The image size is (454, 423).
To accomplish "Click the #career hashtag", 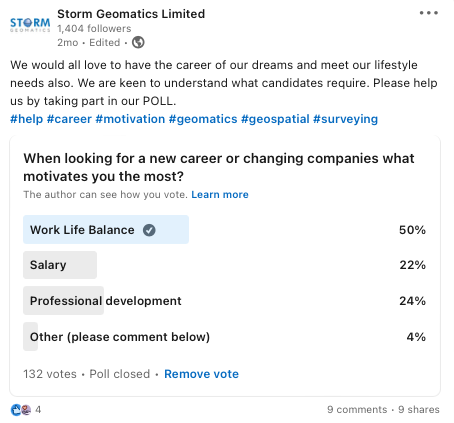I will click(x=69, y=119).
